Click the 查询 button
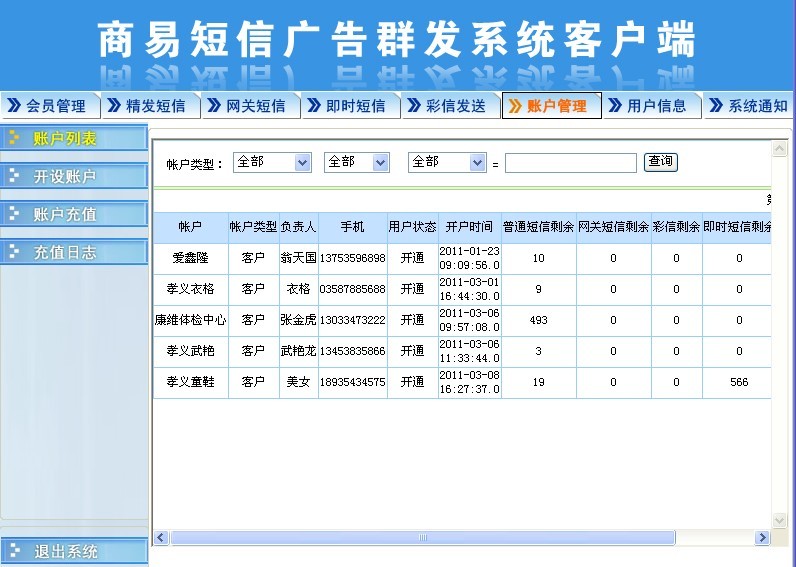This screenshot has width=796, height=567. 660,162
